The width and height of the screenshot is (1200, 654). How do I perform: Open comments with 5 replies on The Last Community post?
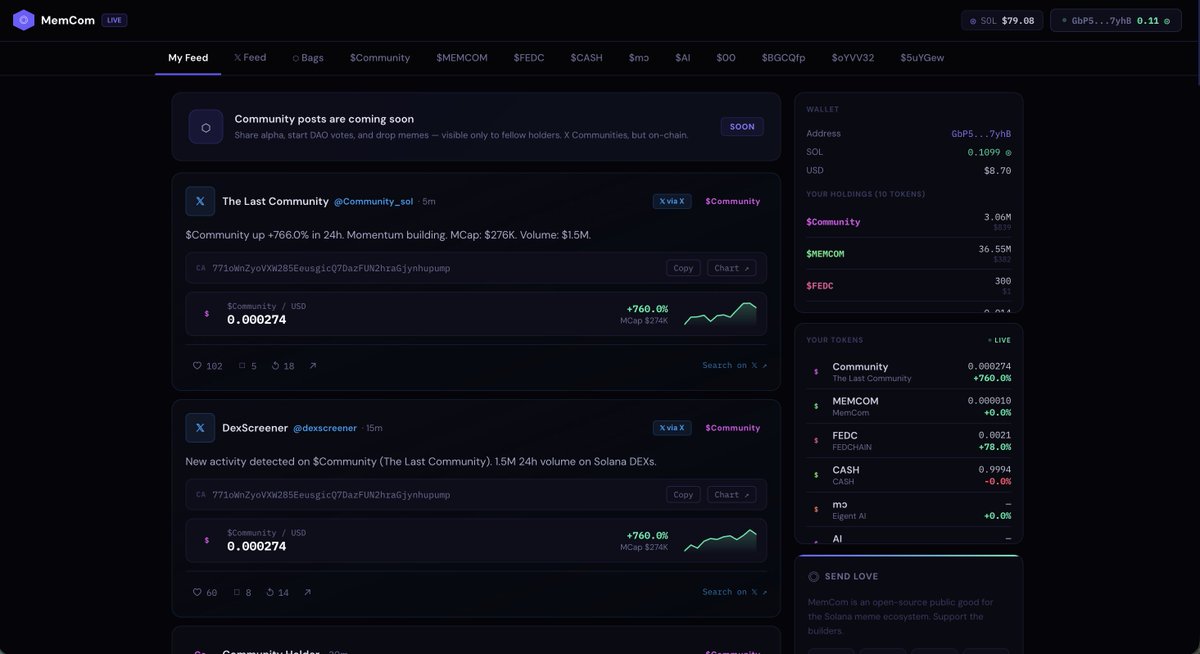(x=248, y=366)
